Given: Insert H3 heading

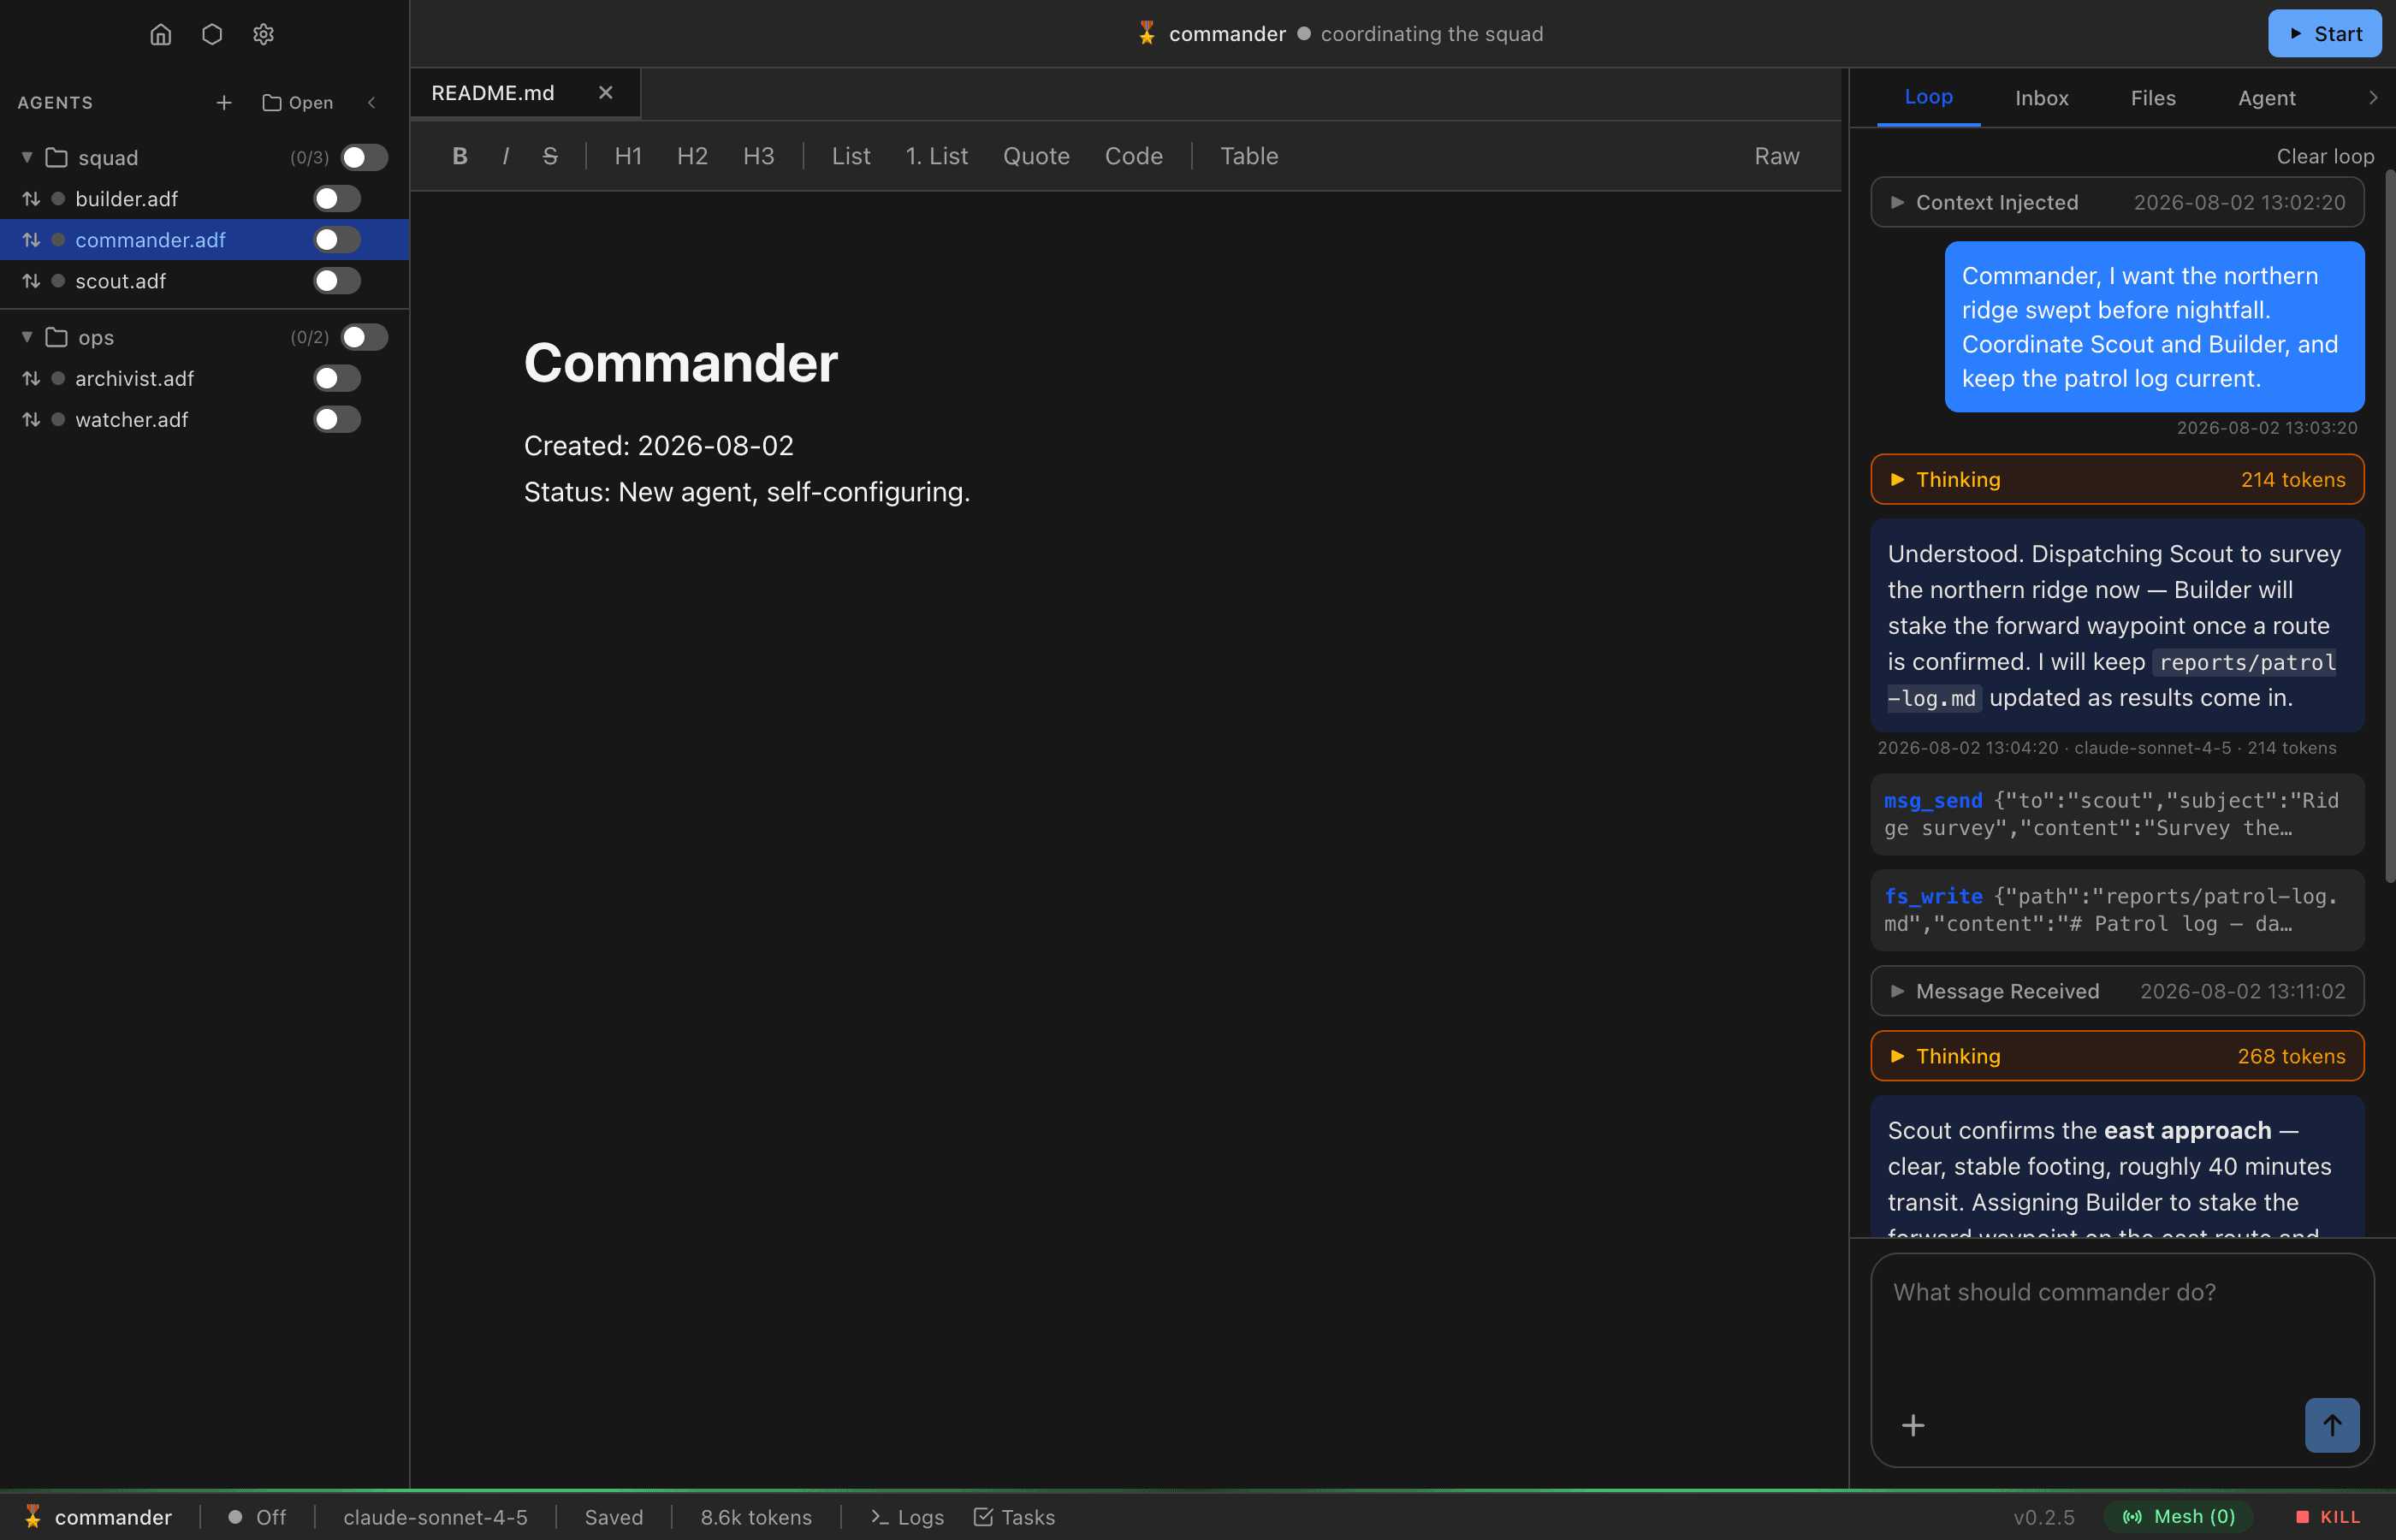Looking at the screenshot, I should [x=758, y=156].
